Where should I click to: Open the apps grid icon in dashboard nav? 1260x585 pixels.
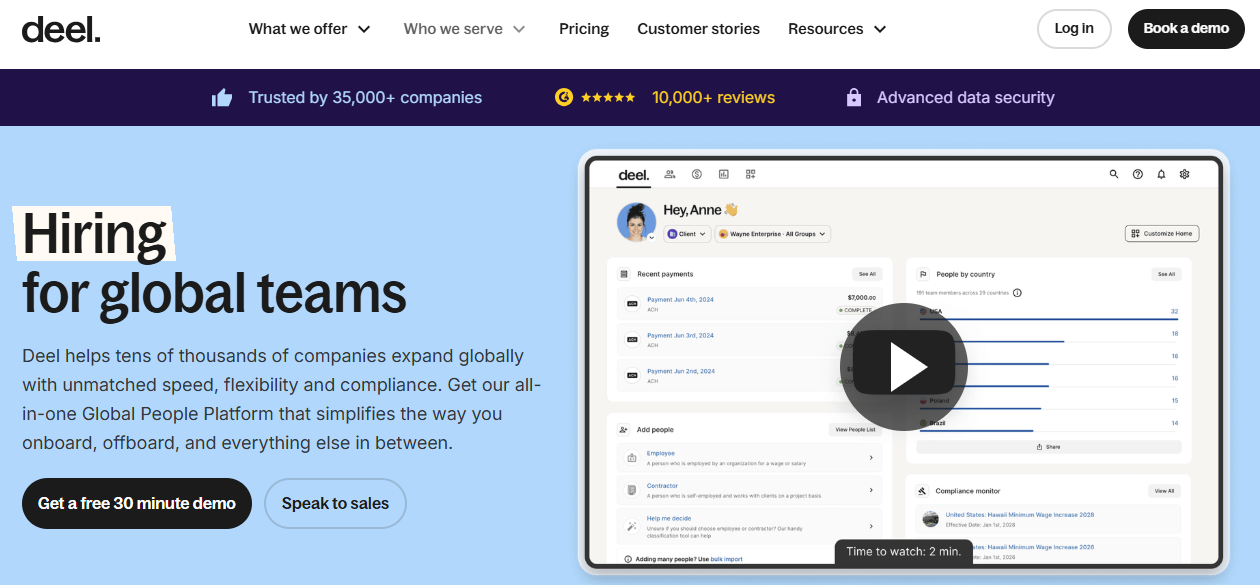pyautogui.click(x=750, y=174)
